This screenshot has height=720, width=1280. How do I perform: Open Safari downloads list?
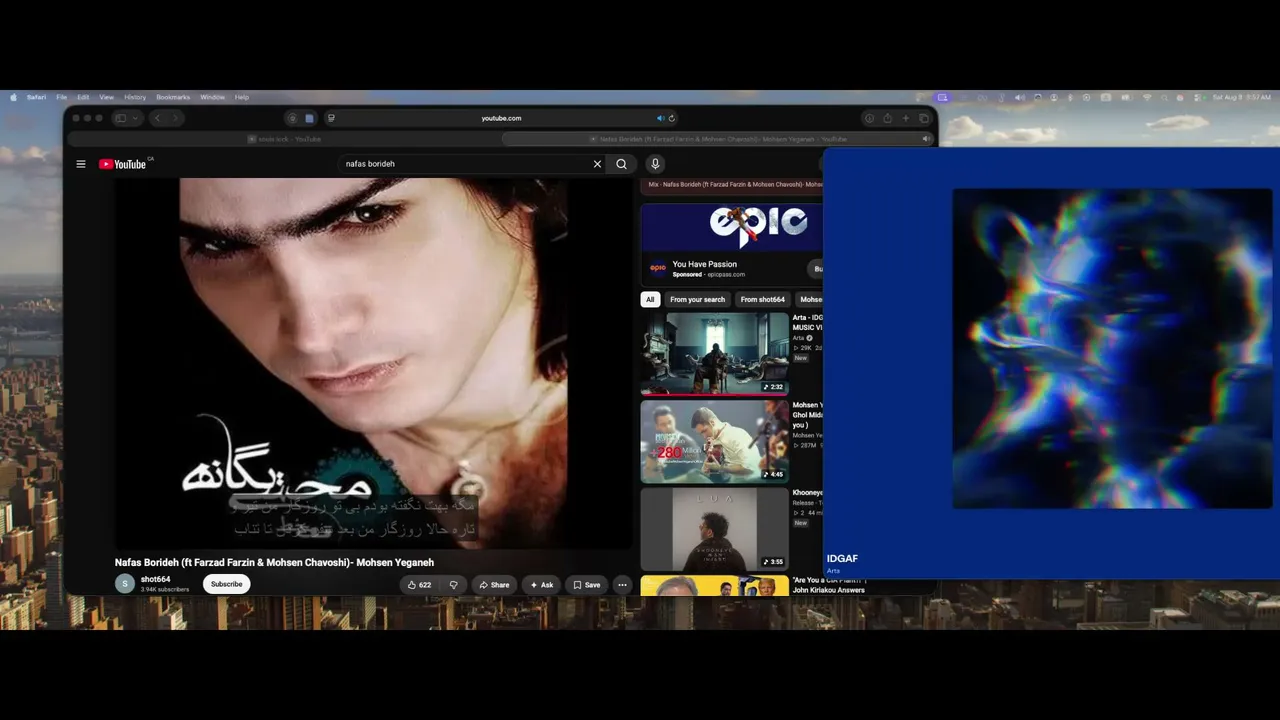pos(869,118)
